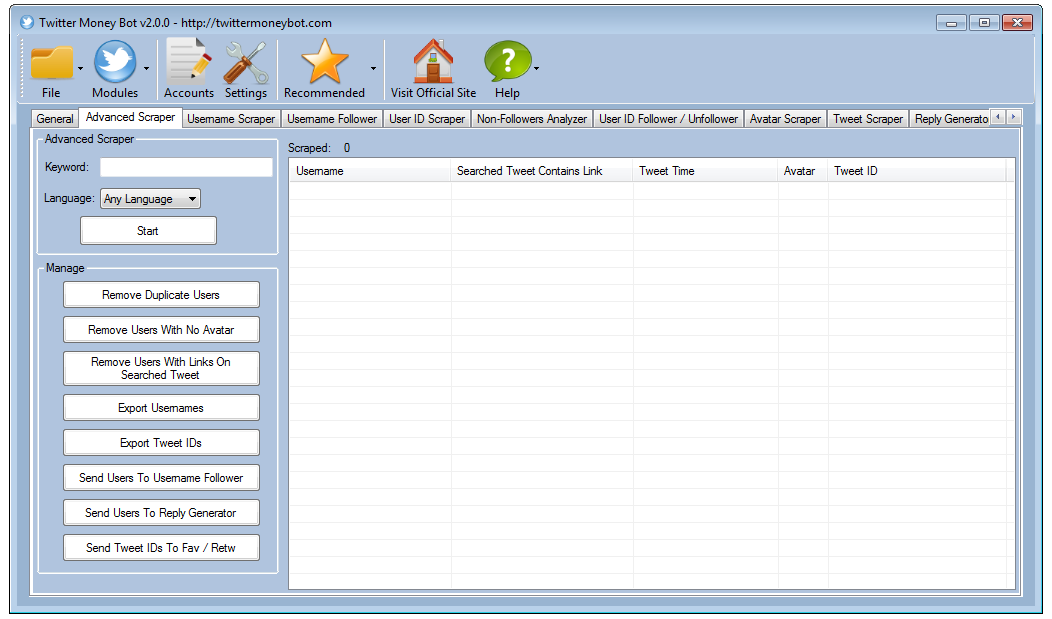Click Remove Users With No Avatar
The height and width of the screenshot is (619, 1052).
tap(161, 329)
